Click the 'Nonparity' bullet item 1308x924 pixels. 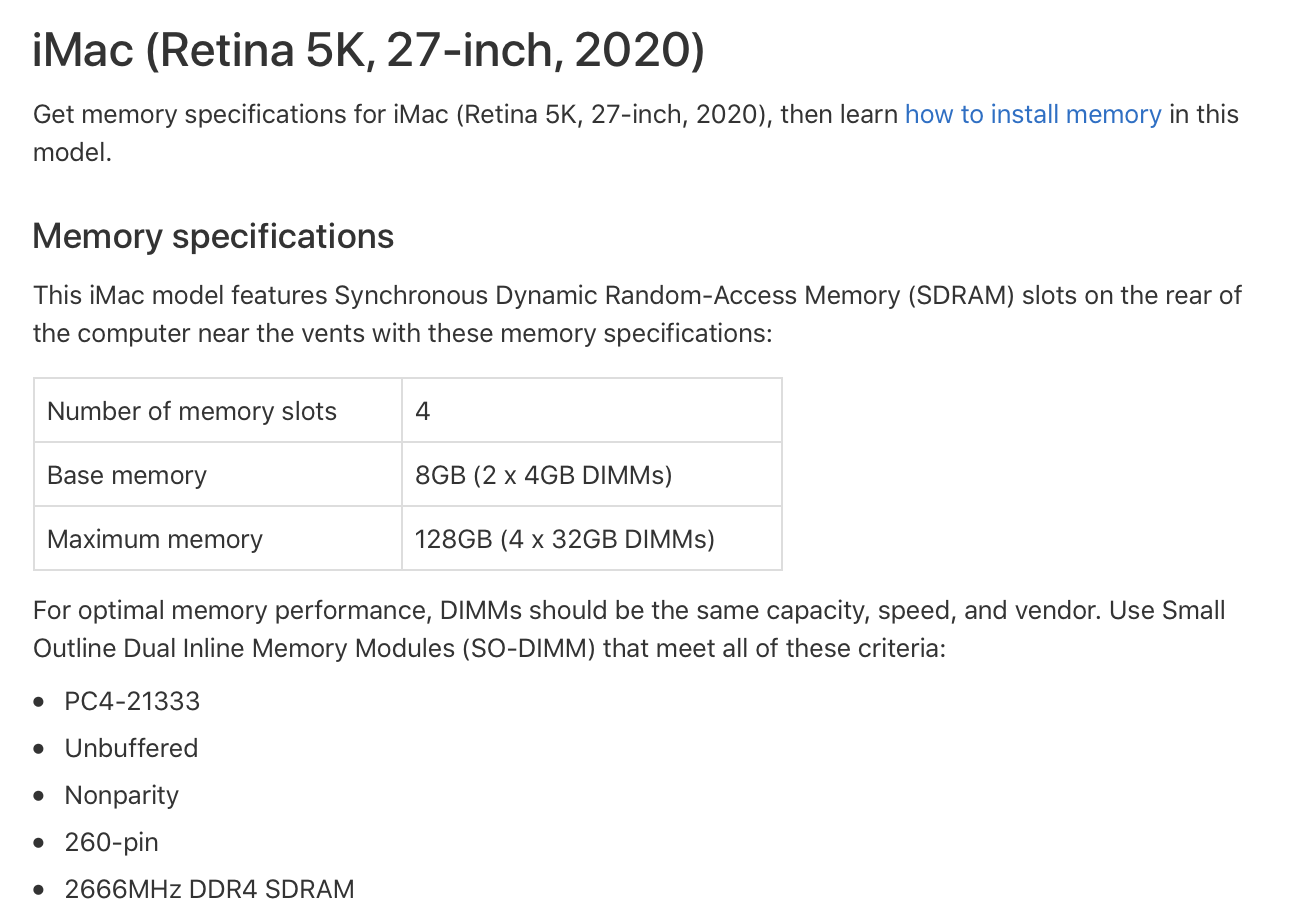(121, 795)
